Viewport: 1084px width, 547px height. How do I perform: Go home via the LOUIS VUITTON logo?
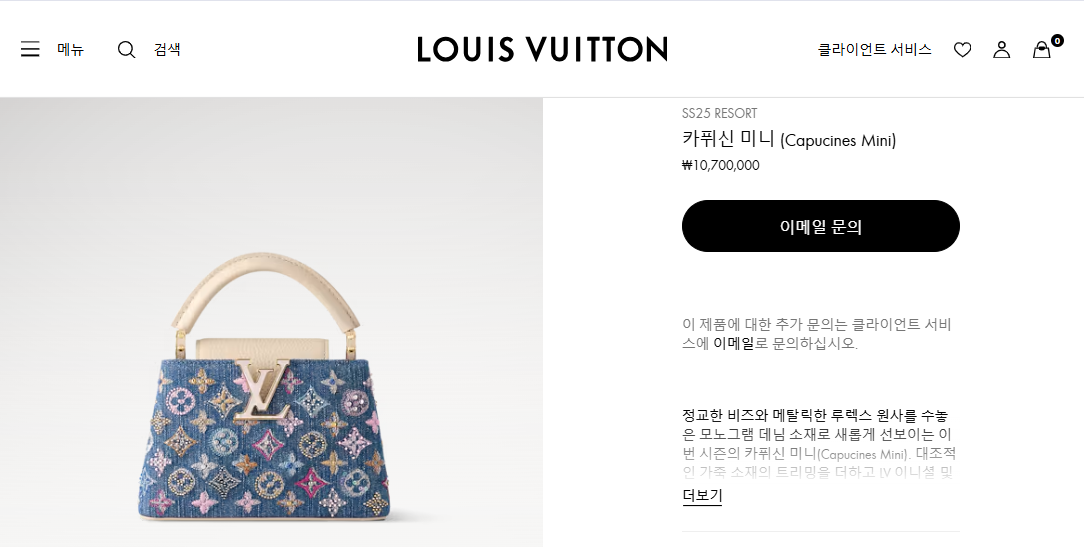(542, 49)
